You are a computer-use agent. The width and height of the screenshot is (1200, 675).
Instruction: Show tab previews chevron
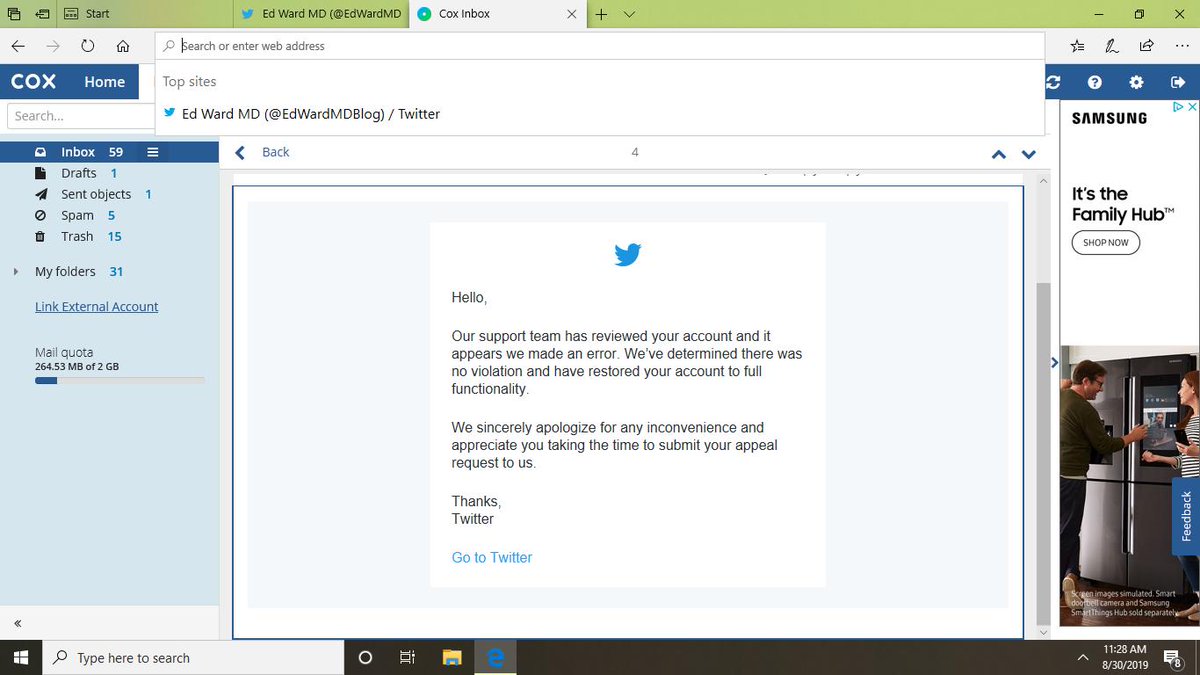click(629, 14)
